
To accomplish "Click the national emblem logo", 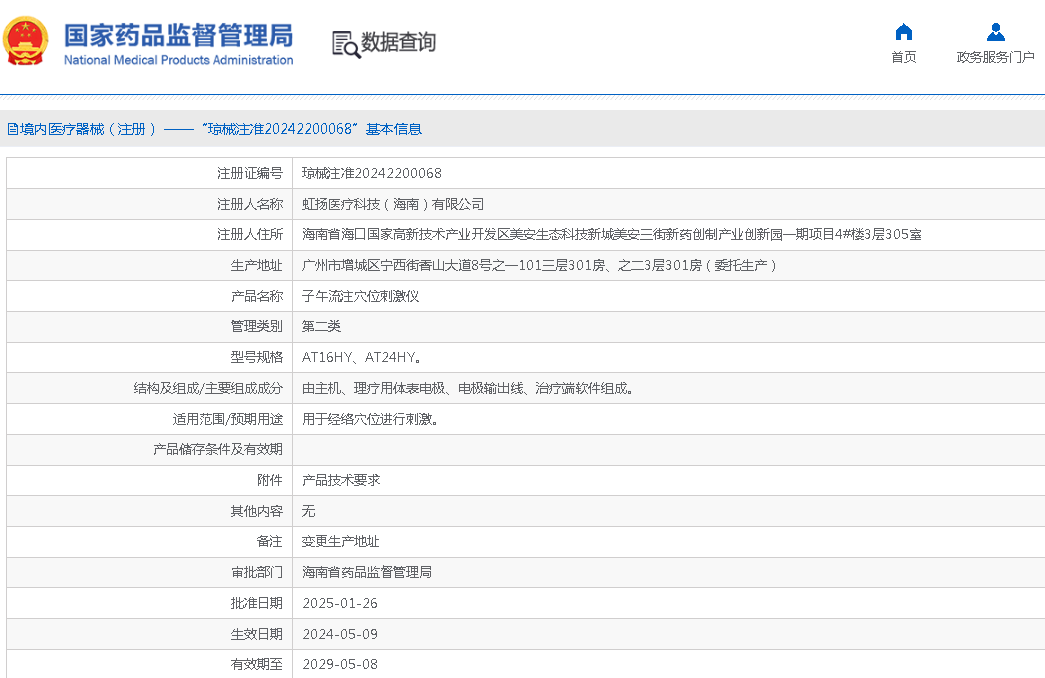I will coord(26,42).
